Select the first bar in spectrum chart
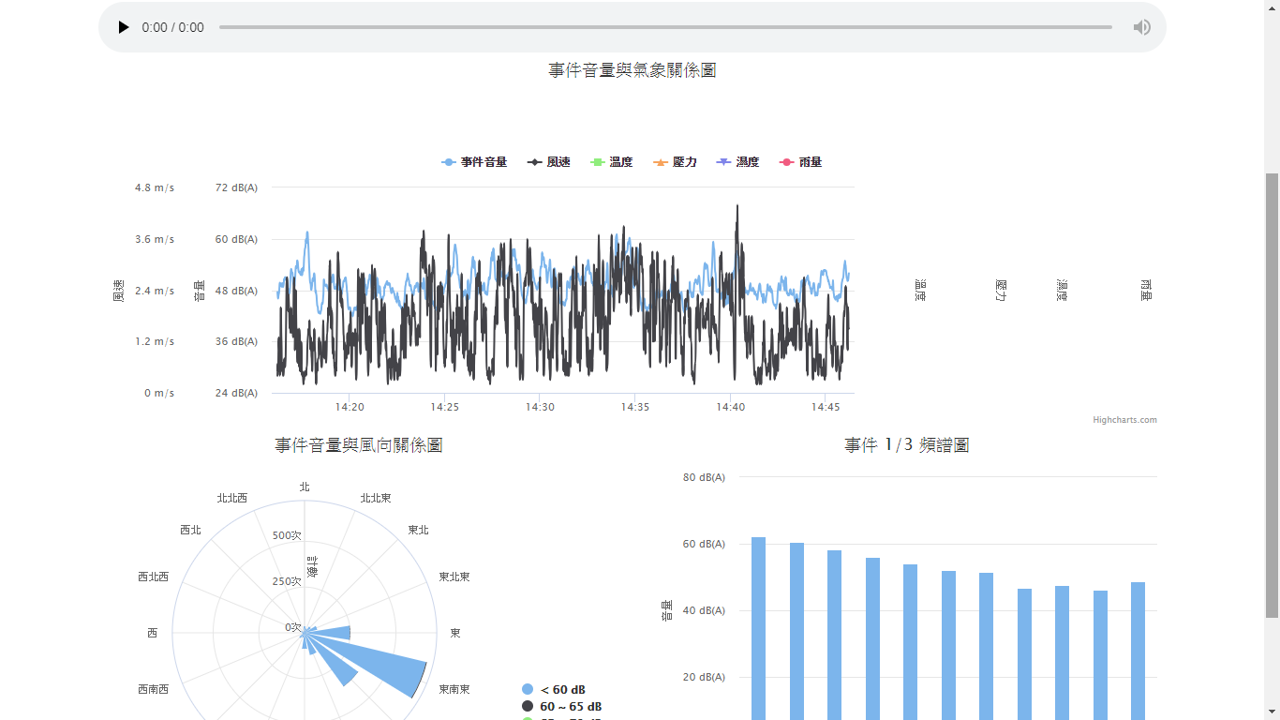This screenshot has width=1280, height=720. click(758, 628)
